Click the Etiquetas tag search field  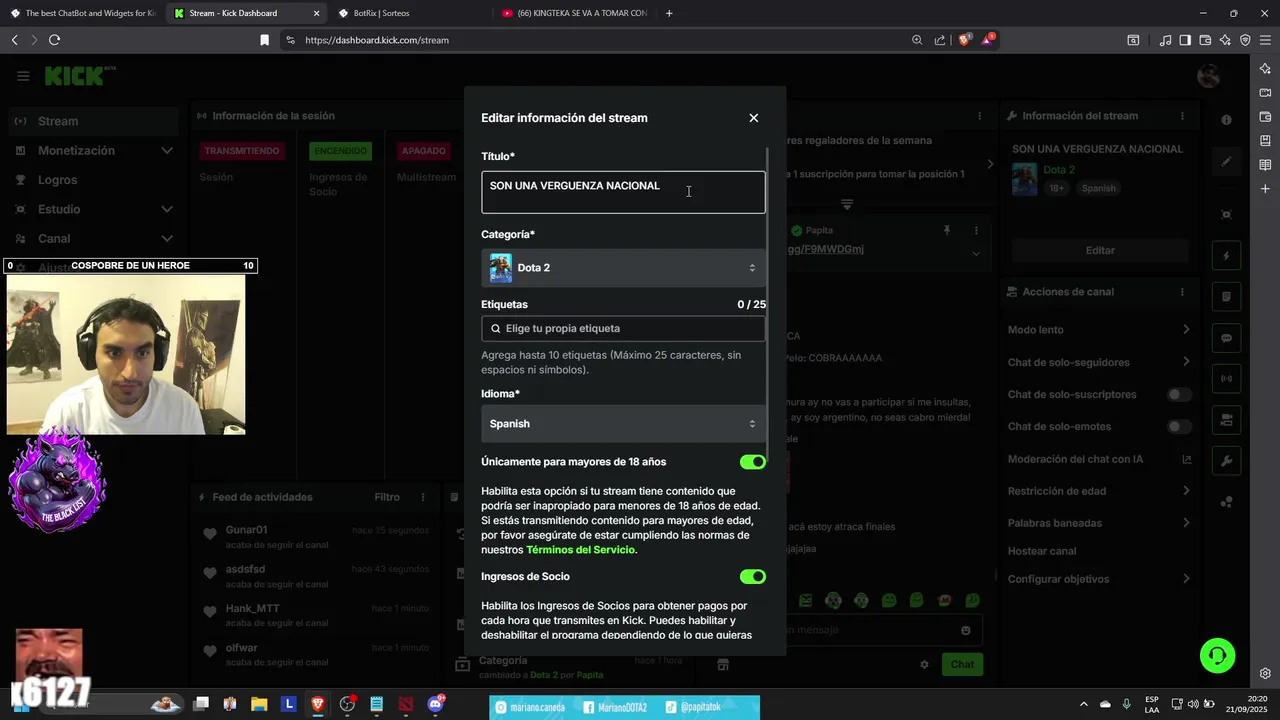tap(623, 328)
